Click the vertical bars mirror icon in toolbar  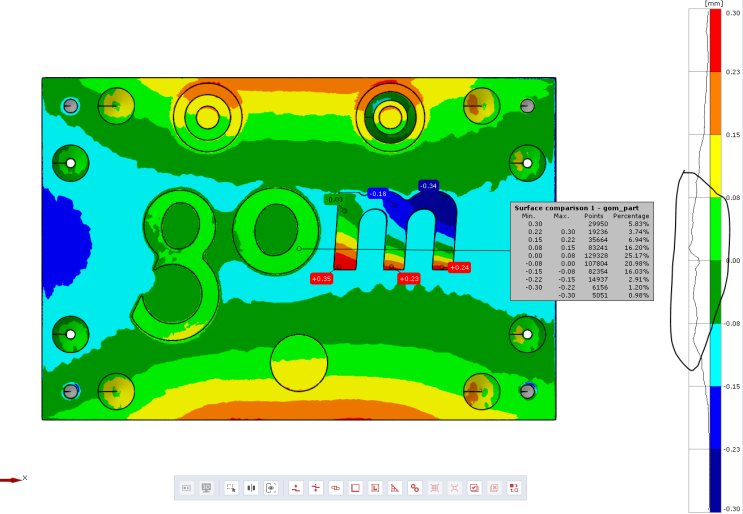pyautogui.click(x=251, y=487)
